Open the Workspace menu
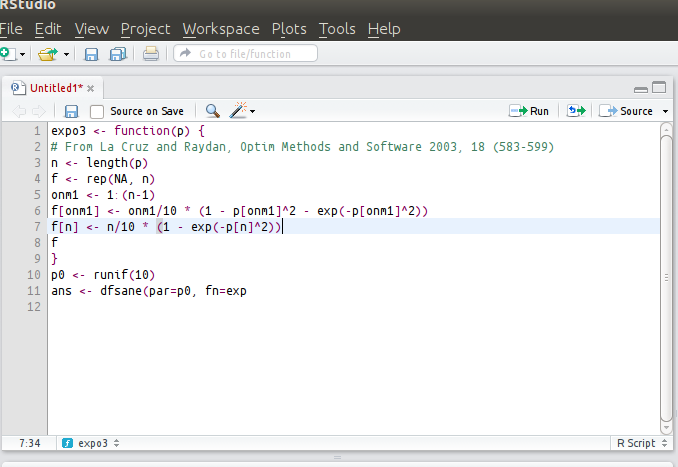 [220, 29]
